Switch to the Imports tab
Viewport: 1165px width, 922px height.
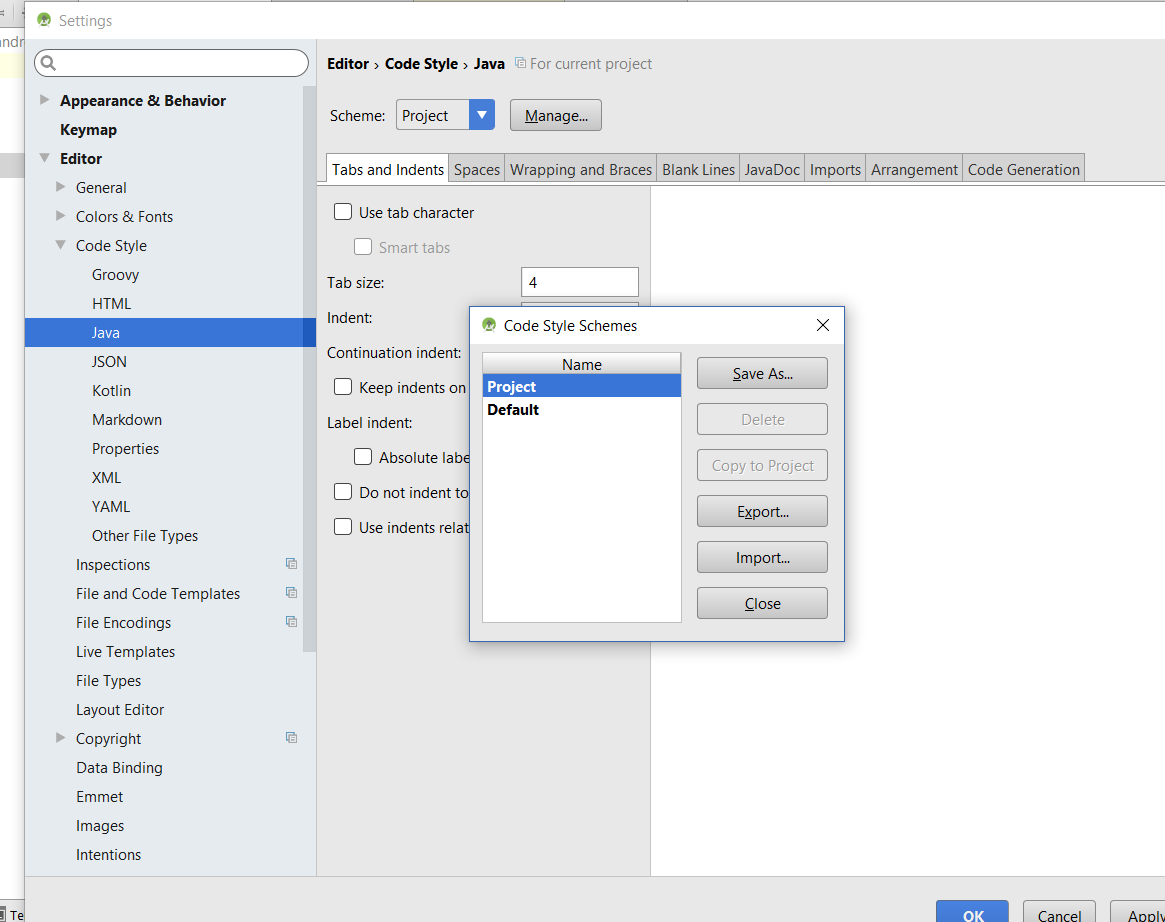[x=835, y=169]
